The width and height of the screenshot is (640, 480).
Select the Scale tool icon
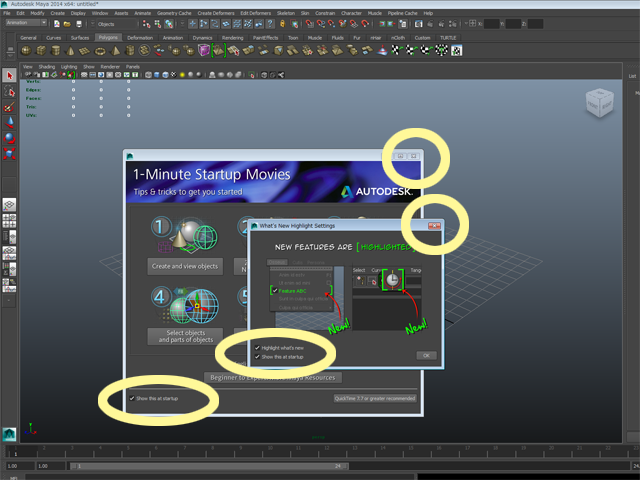click(x=9, y=153)
